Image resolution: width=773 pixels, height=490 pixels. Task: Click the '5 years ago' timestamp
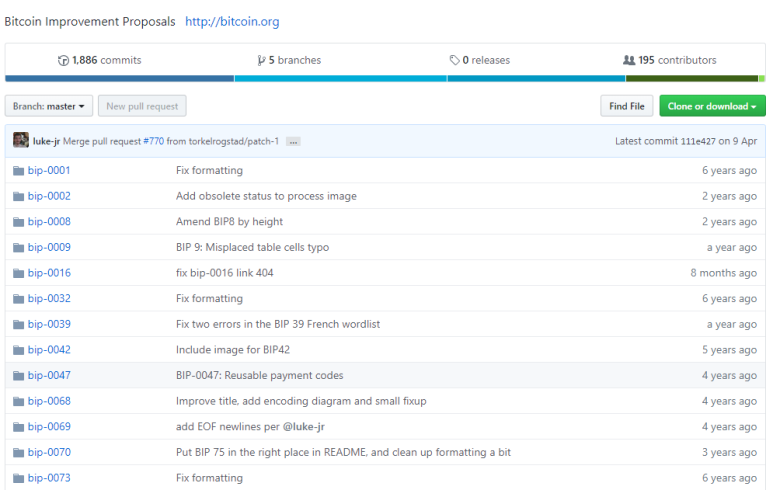729,350
